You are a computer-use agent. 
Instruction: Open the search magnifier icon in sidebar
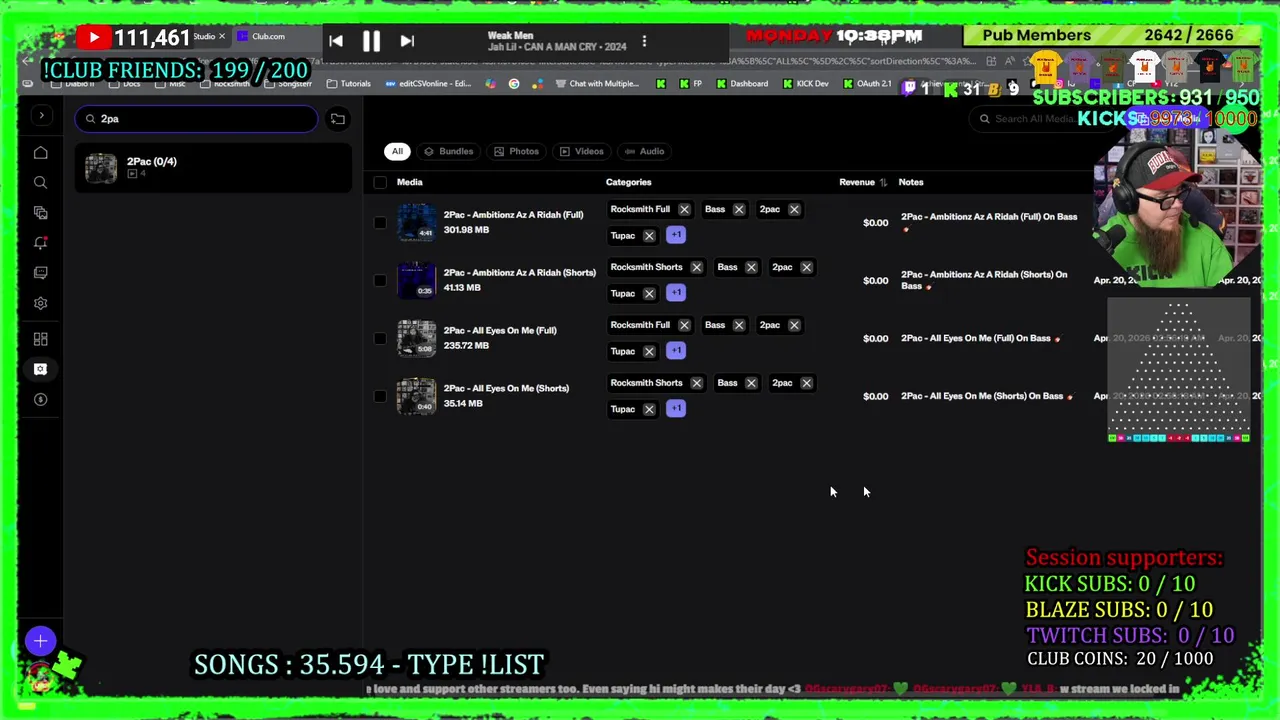41,183
